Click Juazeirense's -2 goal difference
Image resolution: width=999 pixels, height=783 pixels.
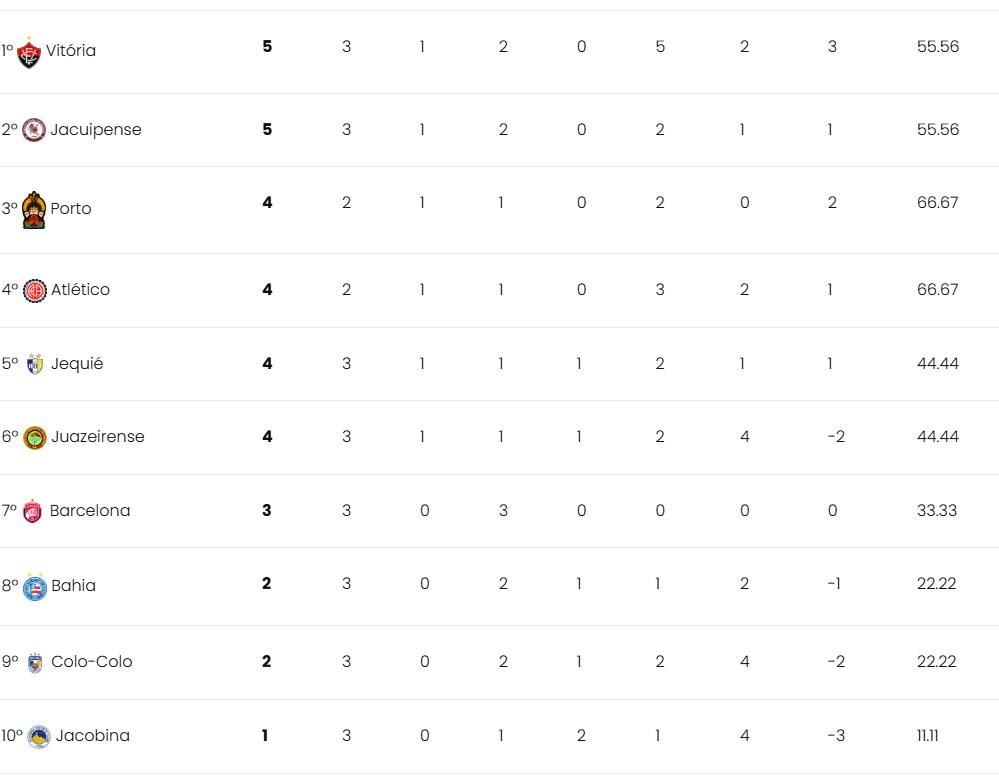pos(836,436)
